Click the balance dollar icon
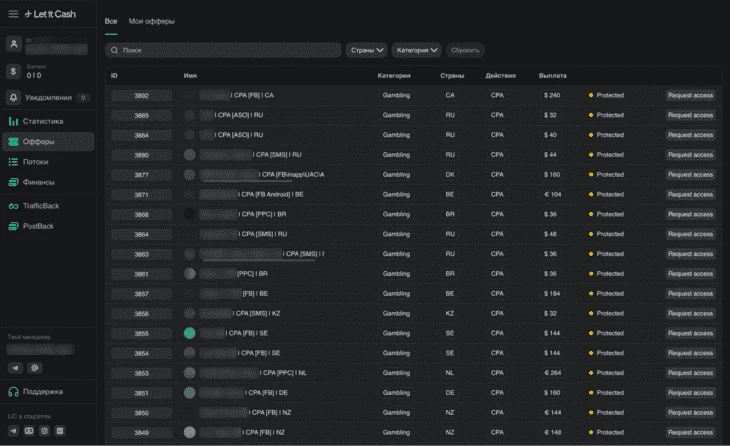The width and height of the screenshot is (730, 446). pos(13,71)
